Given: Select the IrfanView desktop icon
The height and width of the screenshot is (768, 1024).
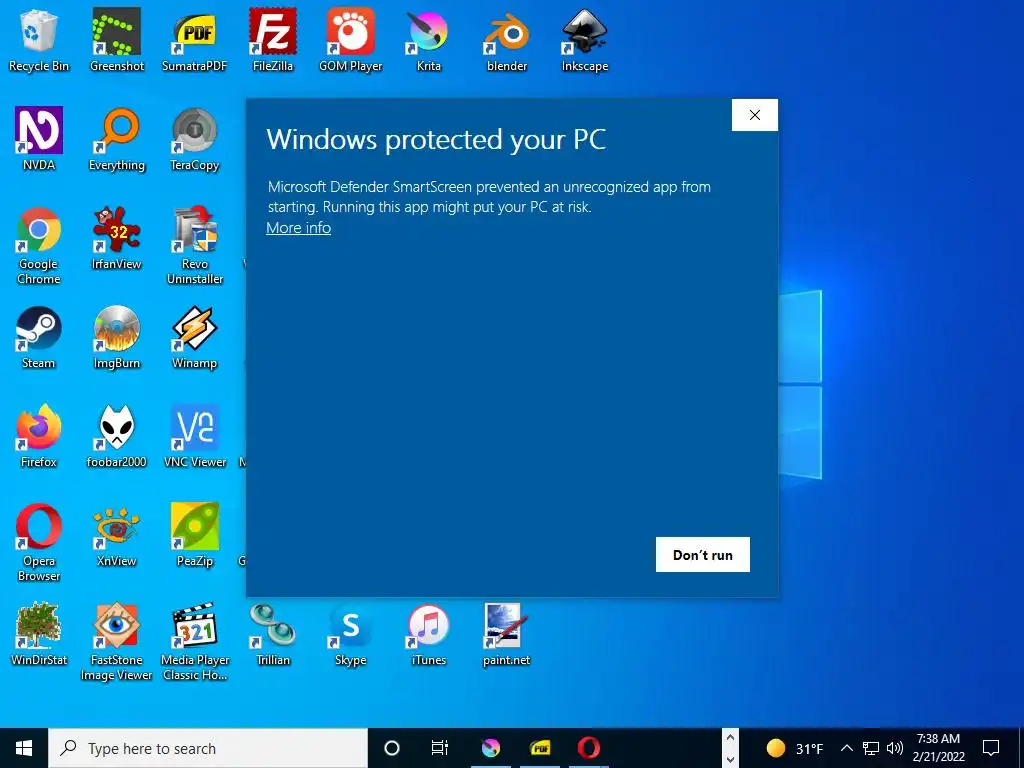Looking at the screenshot, I should [117, 238].
